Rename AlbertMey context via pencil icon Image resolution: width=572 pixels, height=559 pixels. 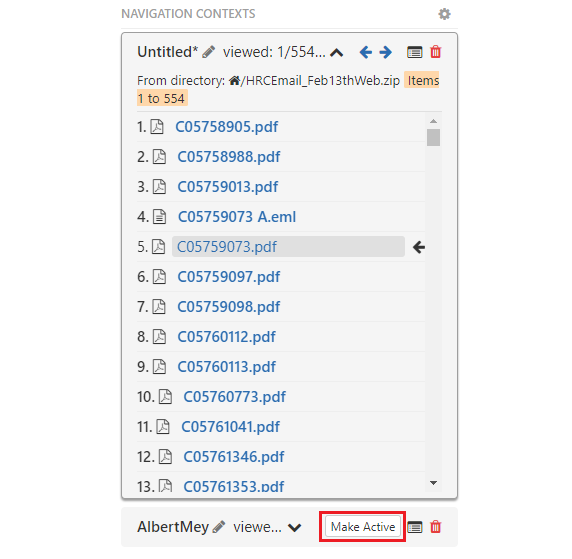click(x=219, y=527)
